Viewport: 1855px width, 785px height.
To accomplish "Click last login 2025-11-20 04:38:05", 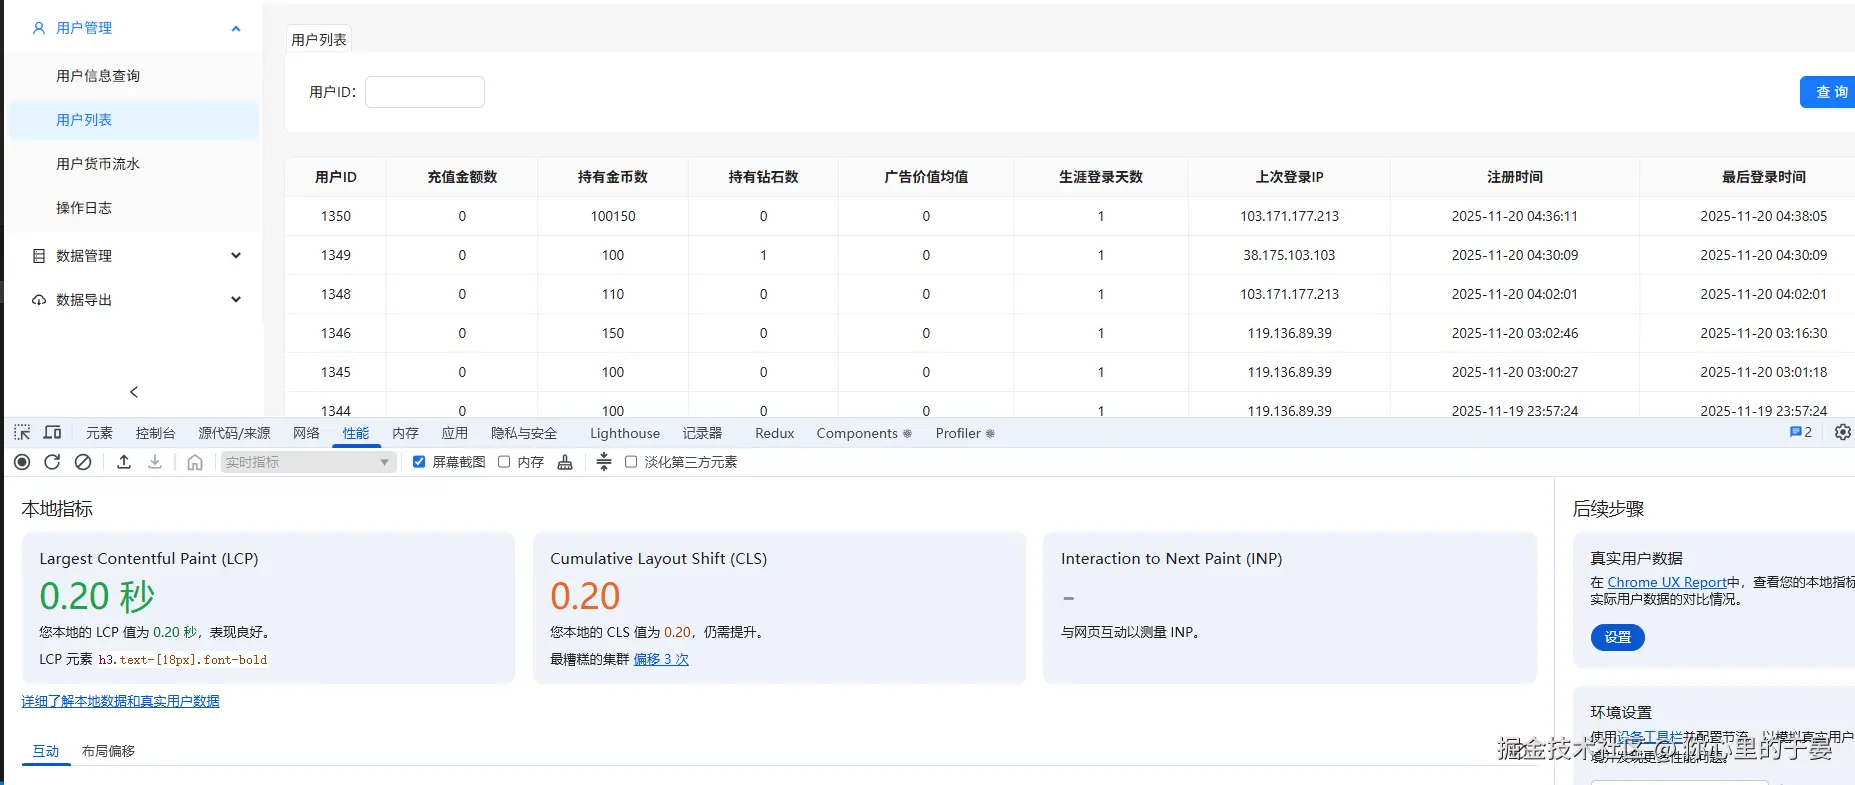I will (x=1764, y=216).
